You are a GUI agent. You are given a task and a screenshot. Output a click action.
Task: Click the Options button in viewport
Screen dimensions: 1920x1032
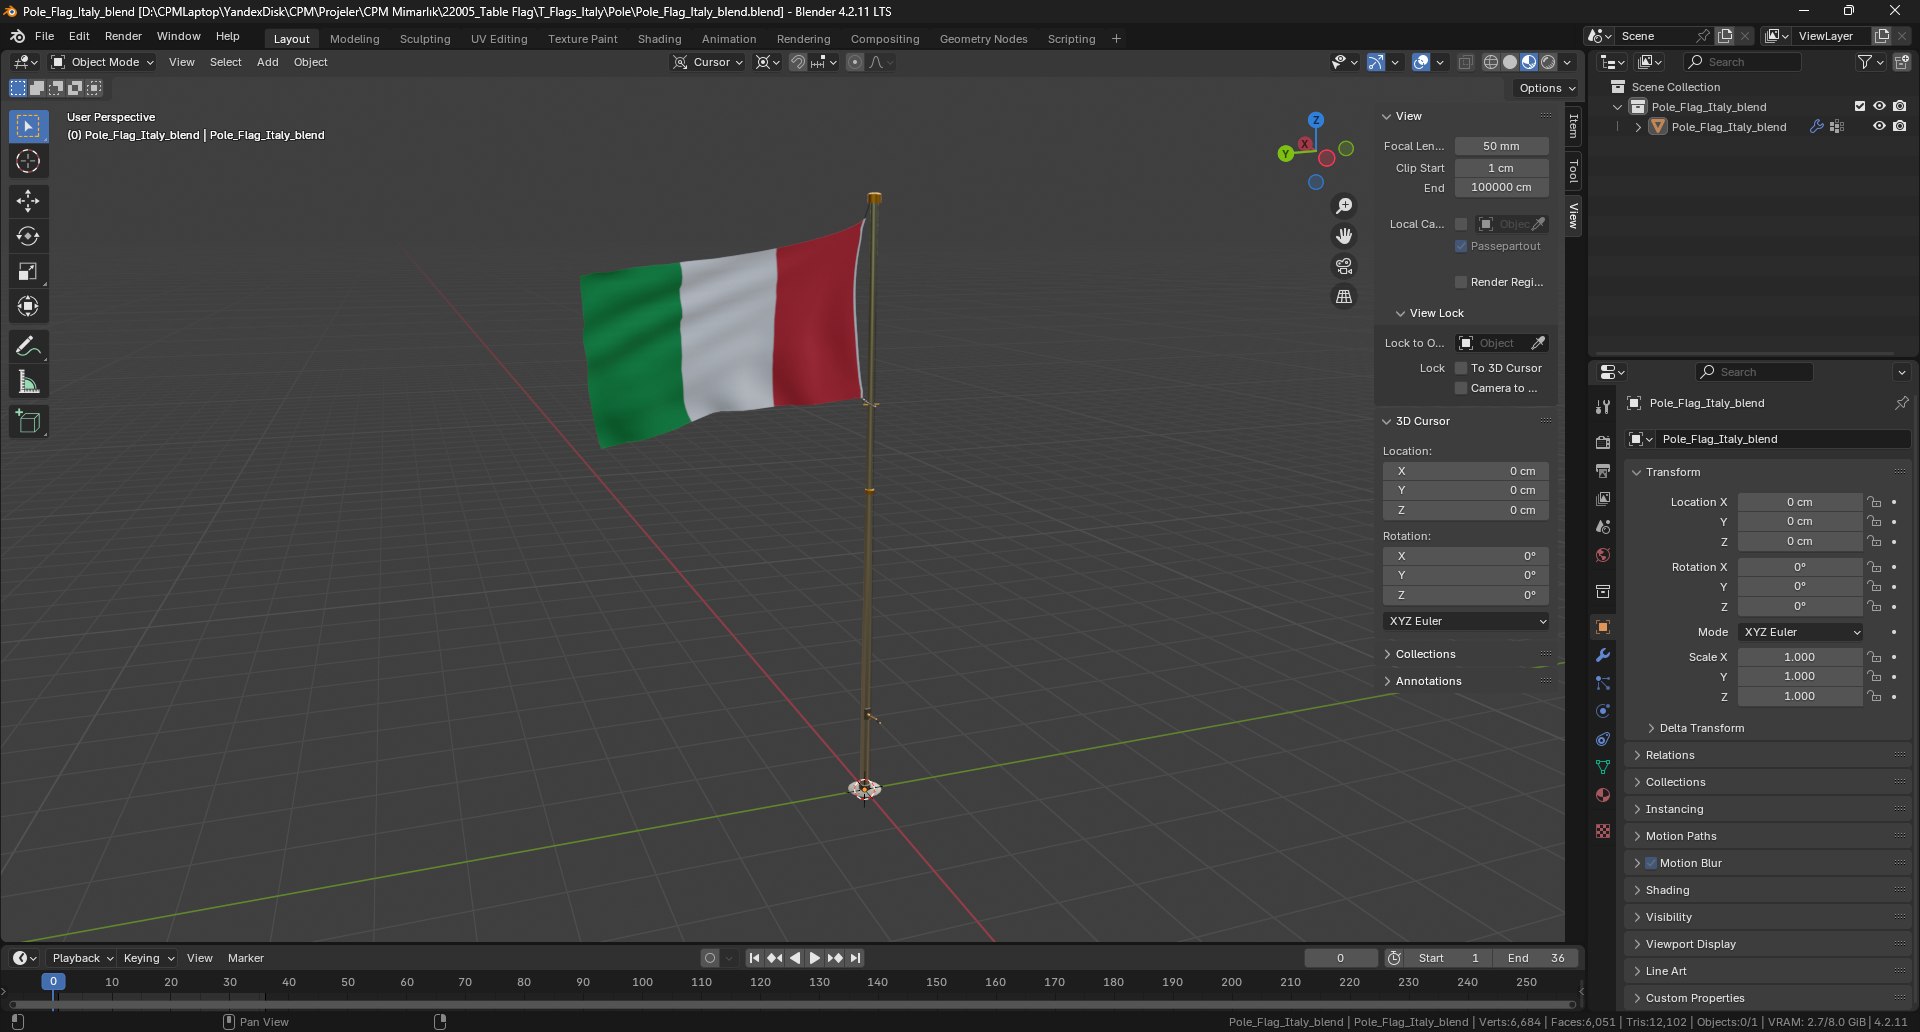(x=1547, y=88)
